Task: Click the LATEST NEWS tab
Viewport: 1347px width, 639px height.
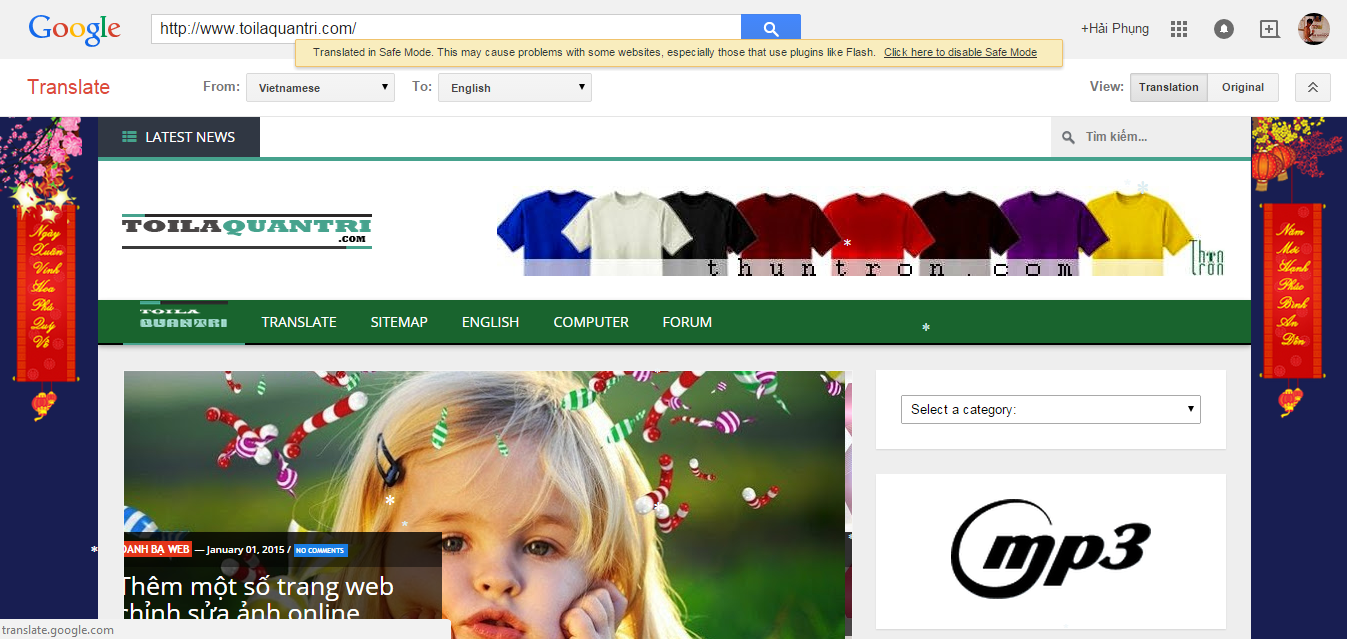Action: pyautogui.click(x=179, y=137)
